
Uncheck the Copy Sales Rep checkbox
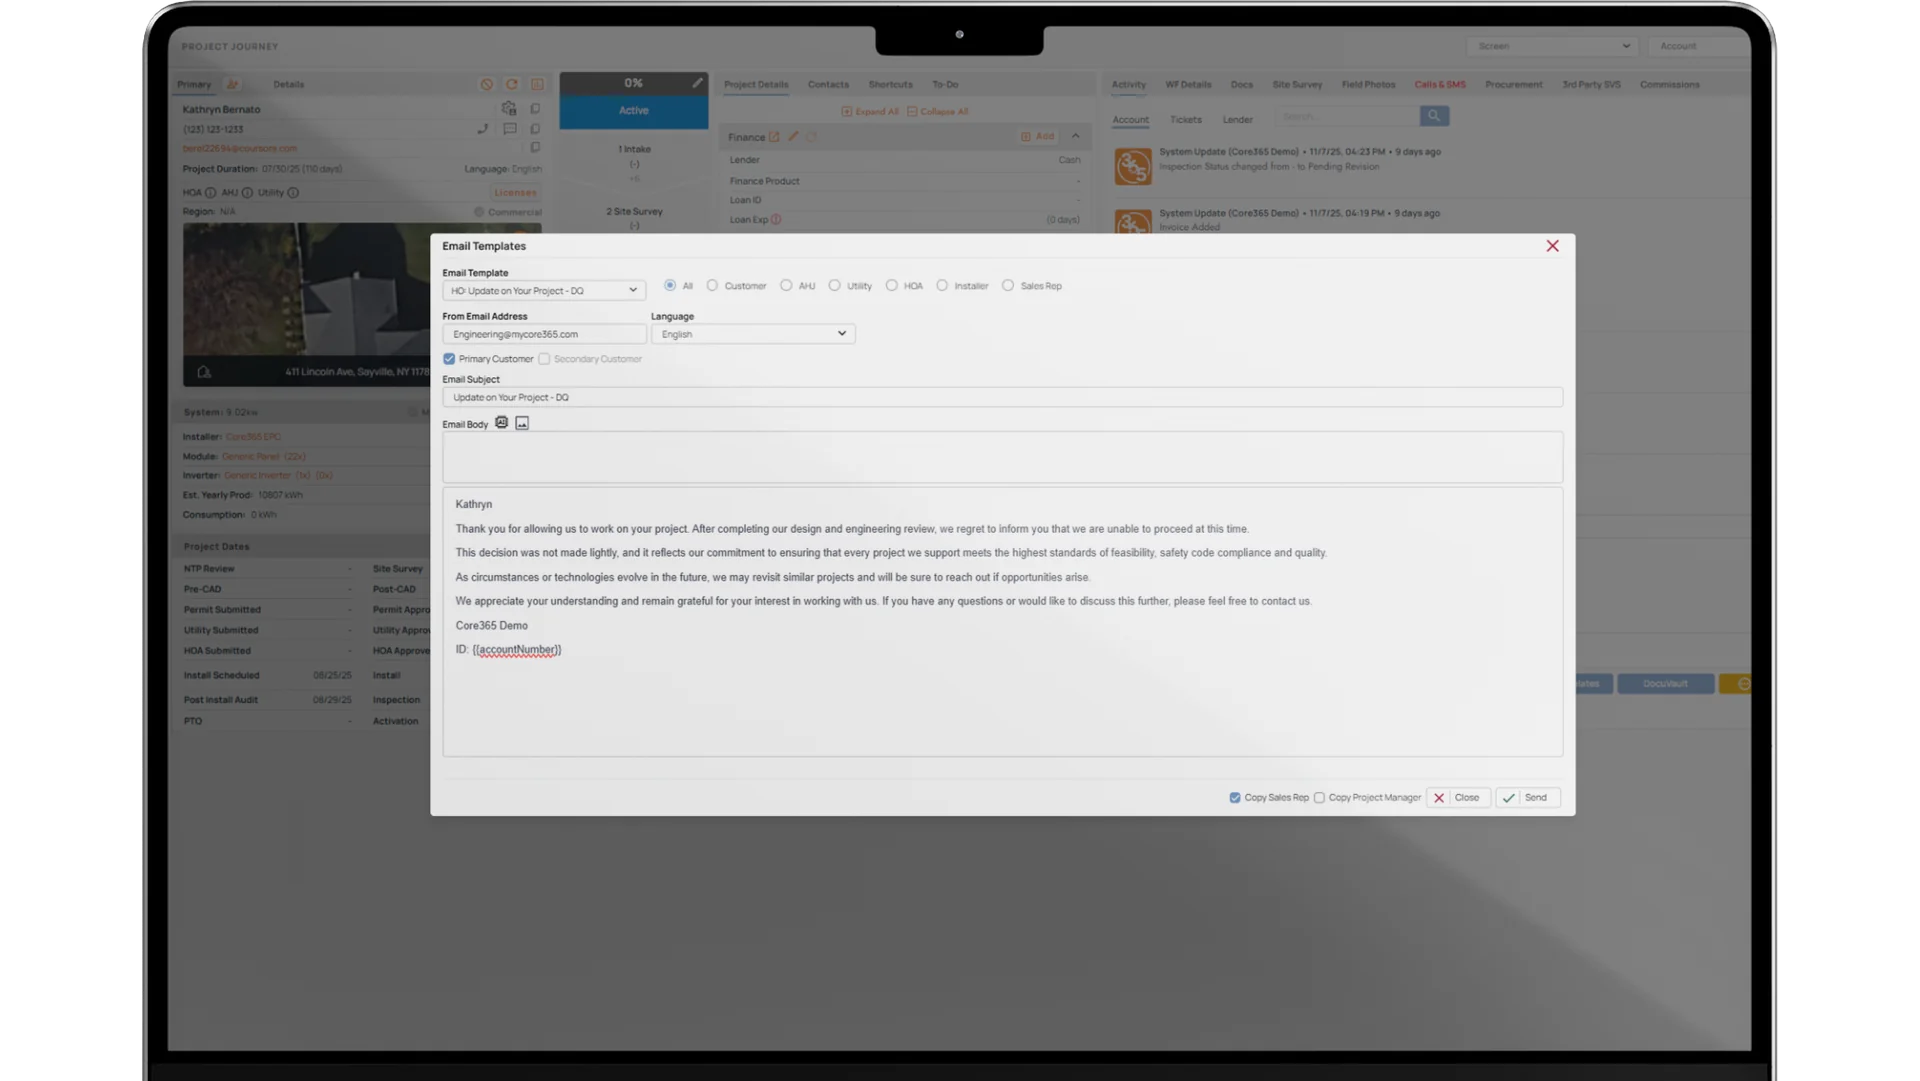1235,798
